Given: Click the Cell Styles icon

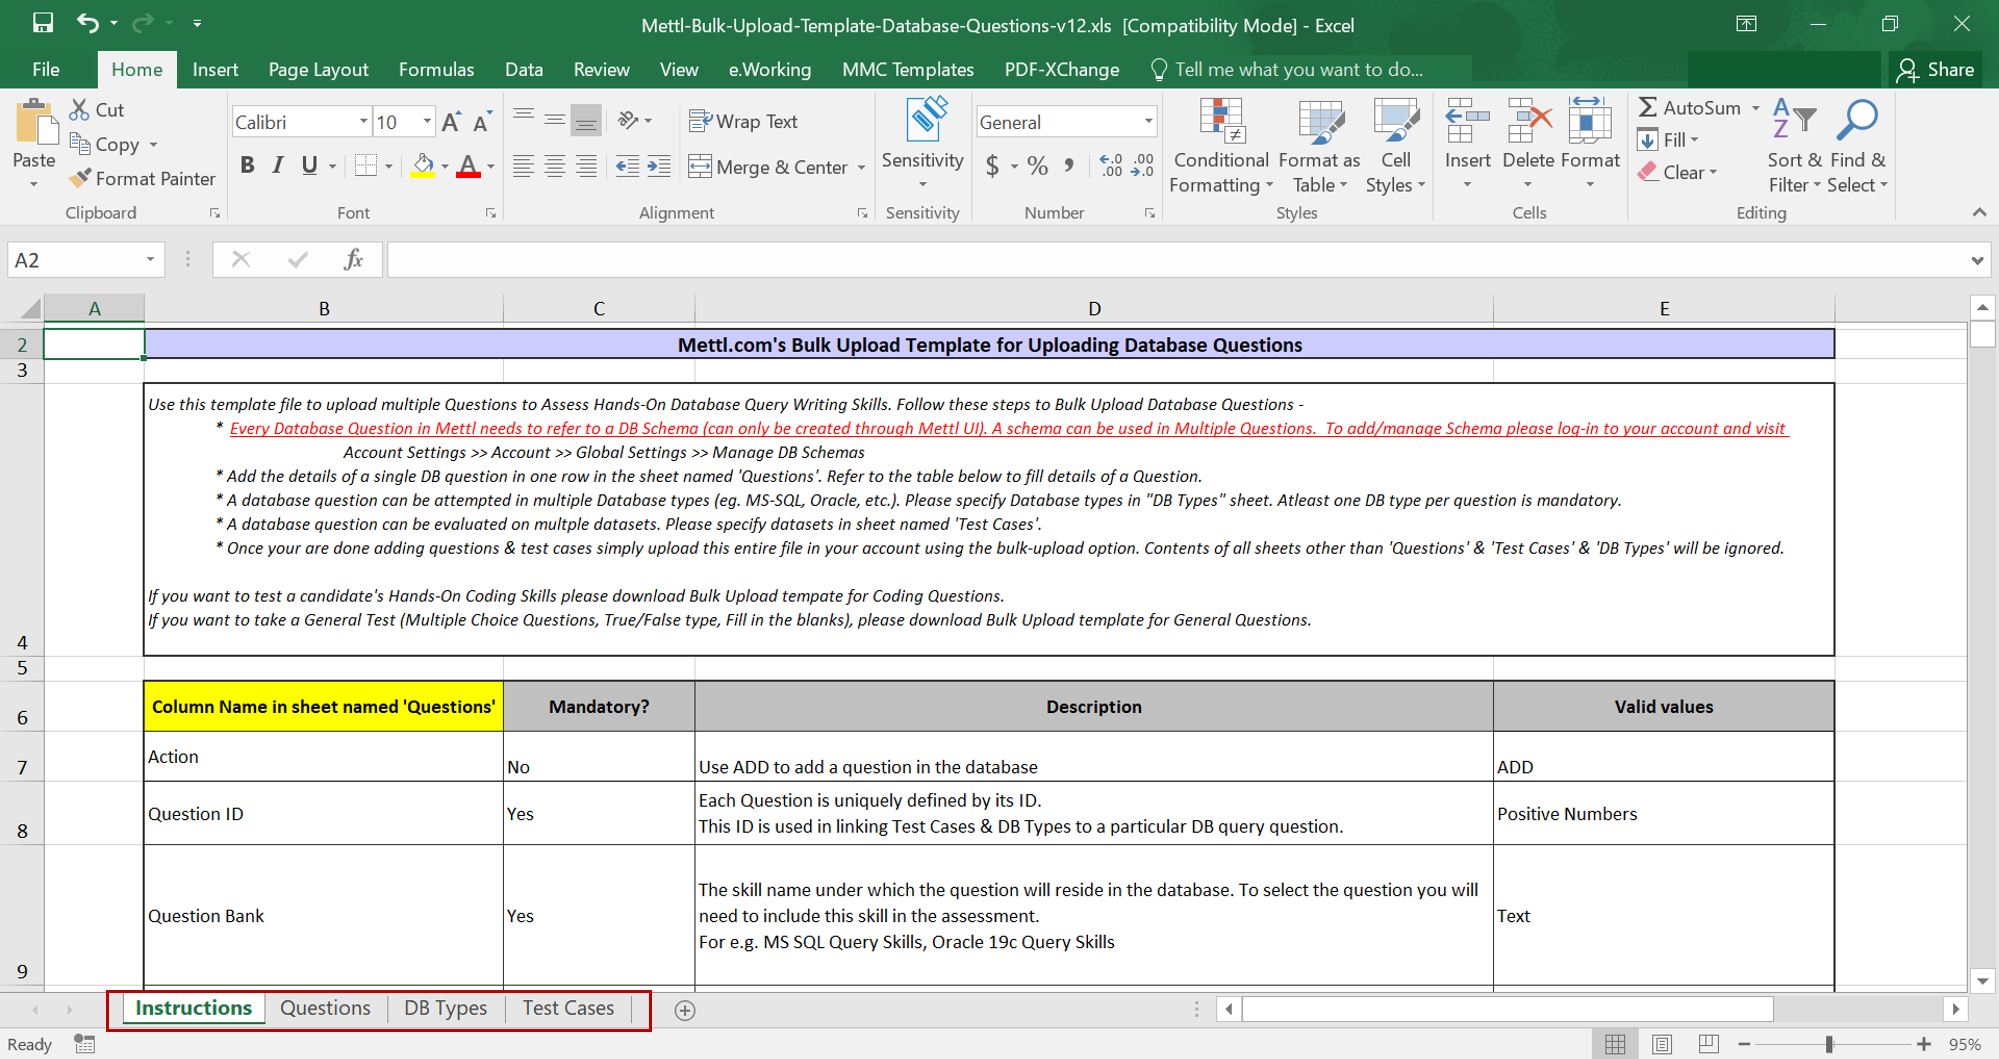Looking at the screenshot, I should [x=1396, y=121].
